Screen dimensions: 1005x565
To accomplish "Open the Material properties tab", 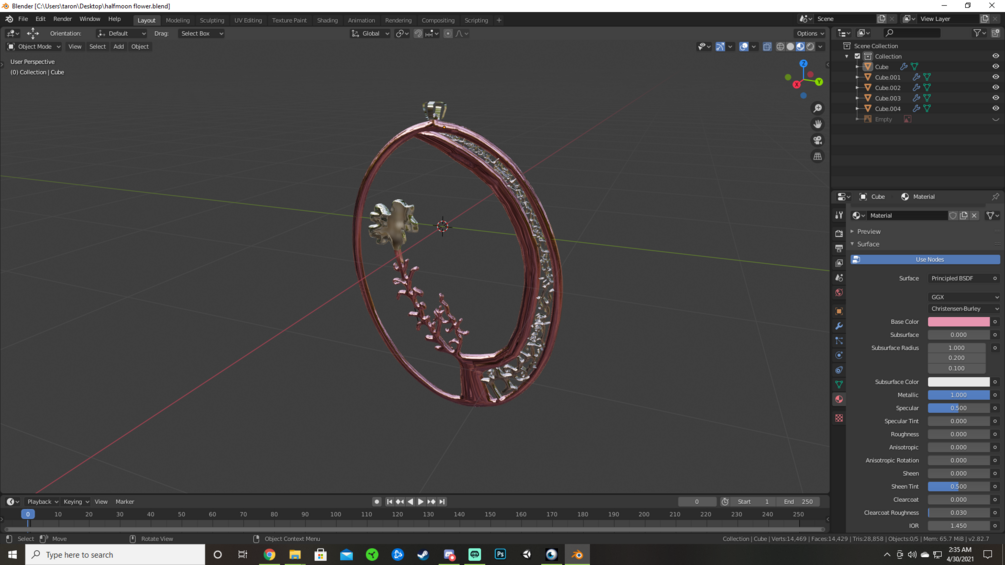I will tap(839, 399).
